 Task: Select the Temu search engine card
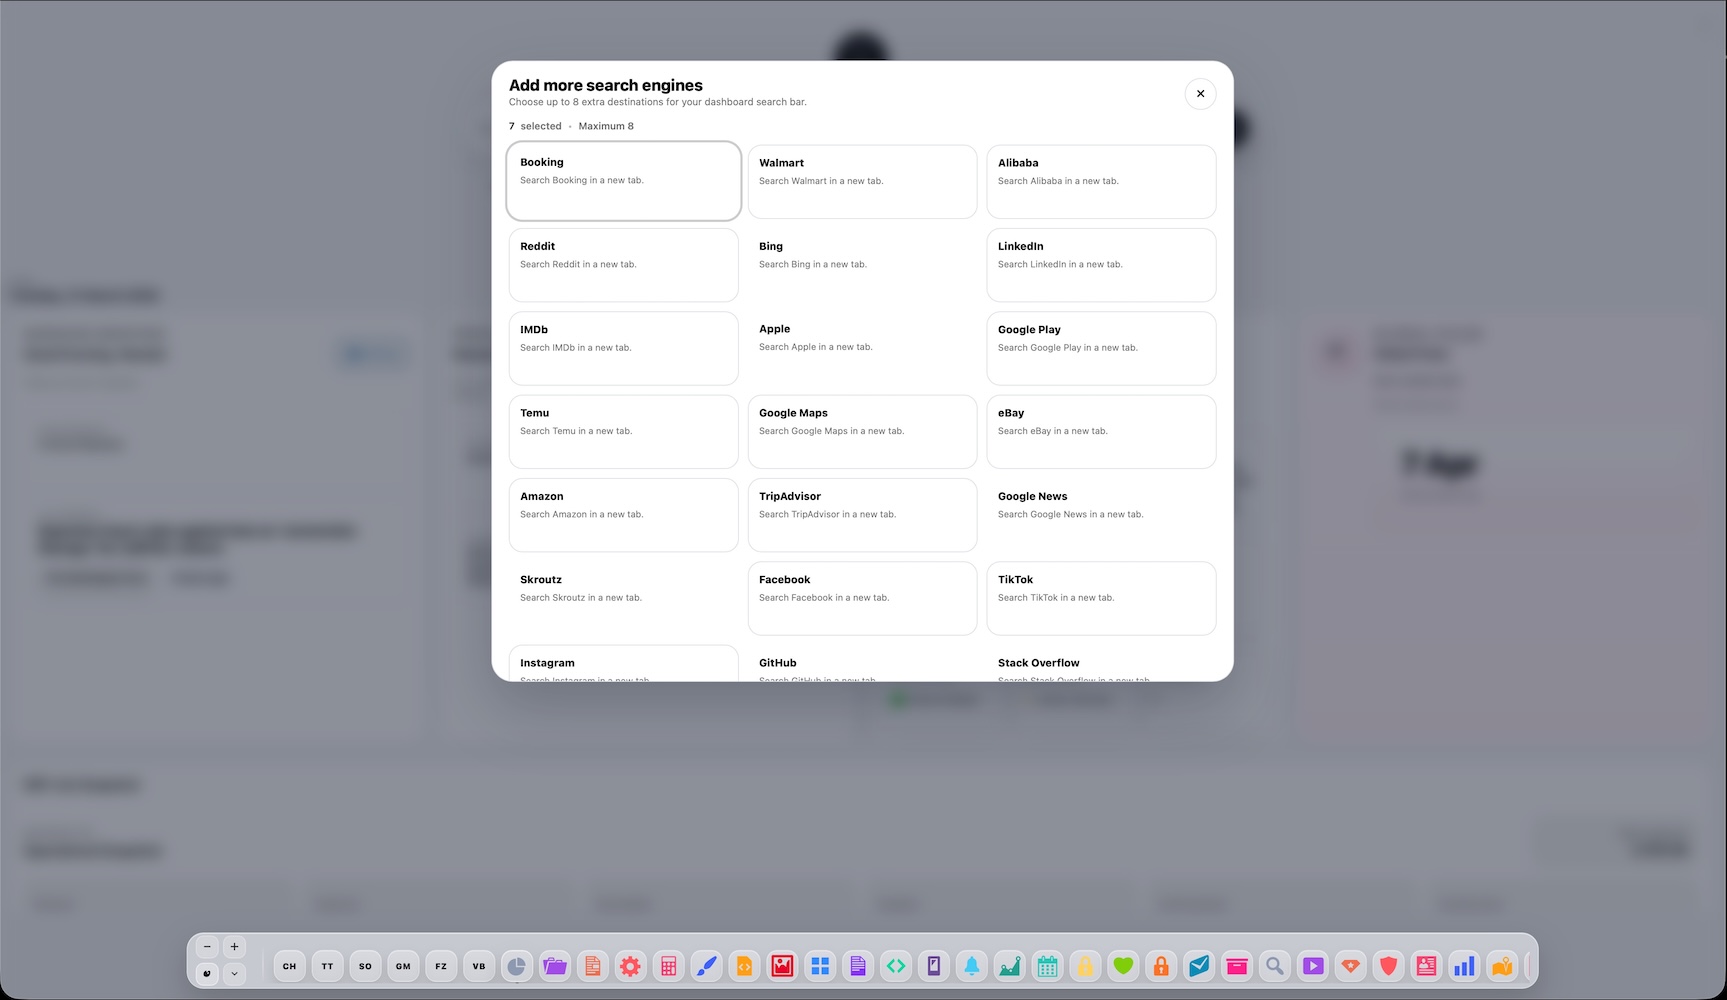coord(624,432)
